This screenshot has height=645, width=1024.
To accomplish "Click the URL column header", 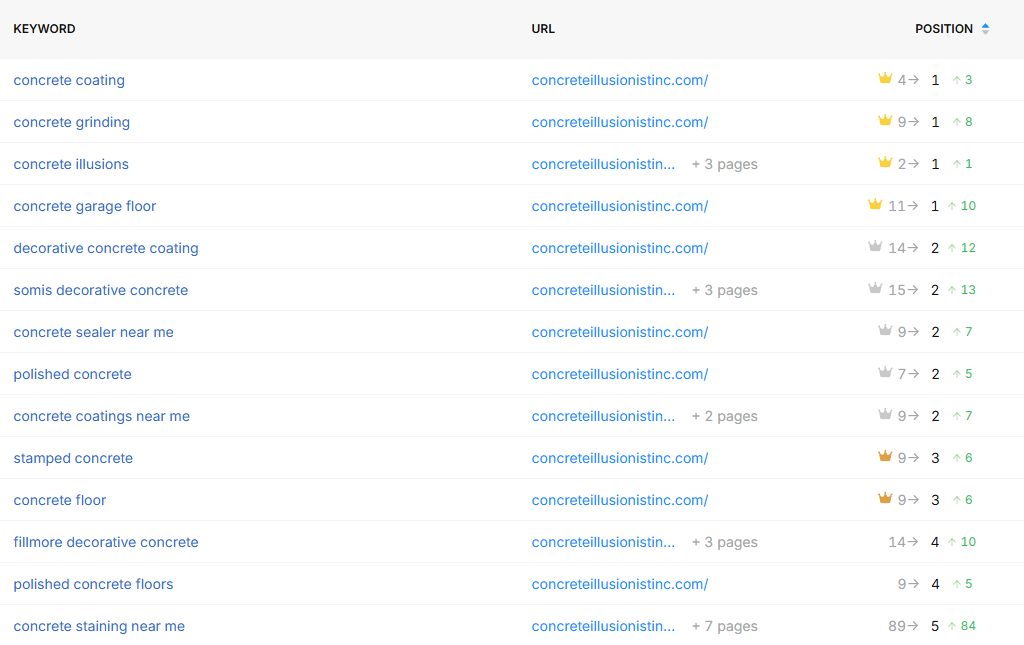I will click(543, 29).
